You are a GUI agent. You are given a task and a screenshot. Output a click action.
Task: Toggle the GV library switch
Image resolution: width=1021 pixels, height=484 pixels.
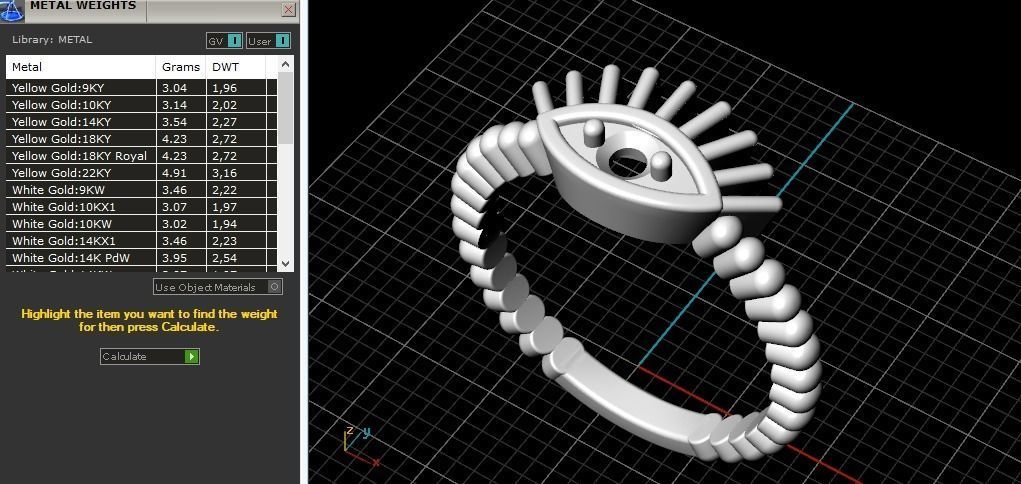[225, 41]
